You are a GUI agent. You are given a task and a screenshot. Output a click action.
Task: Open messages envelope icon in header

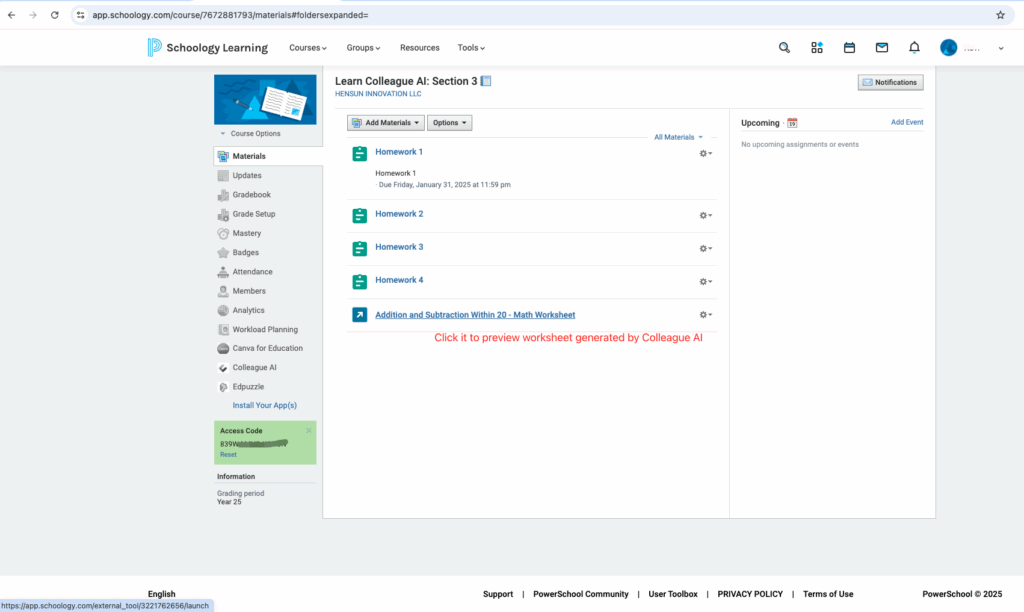881,47
